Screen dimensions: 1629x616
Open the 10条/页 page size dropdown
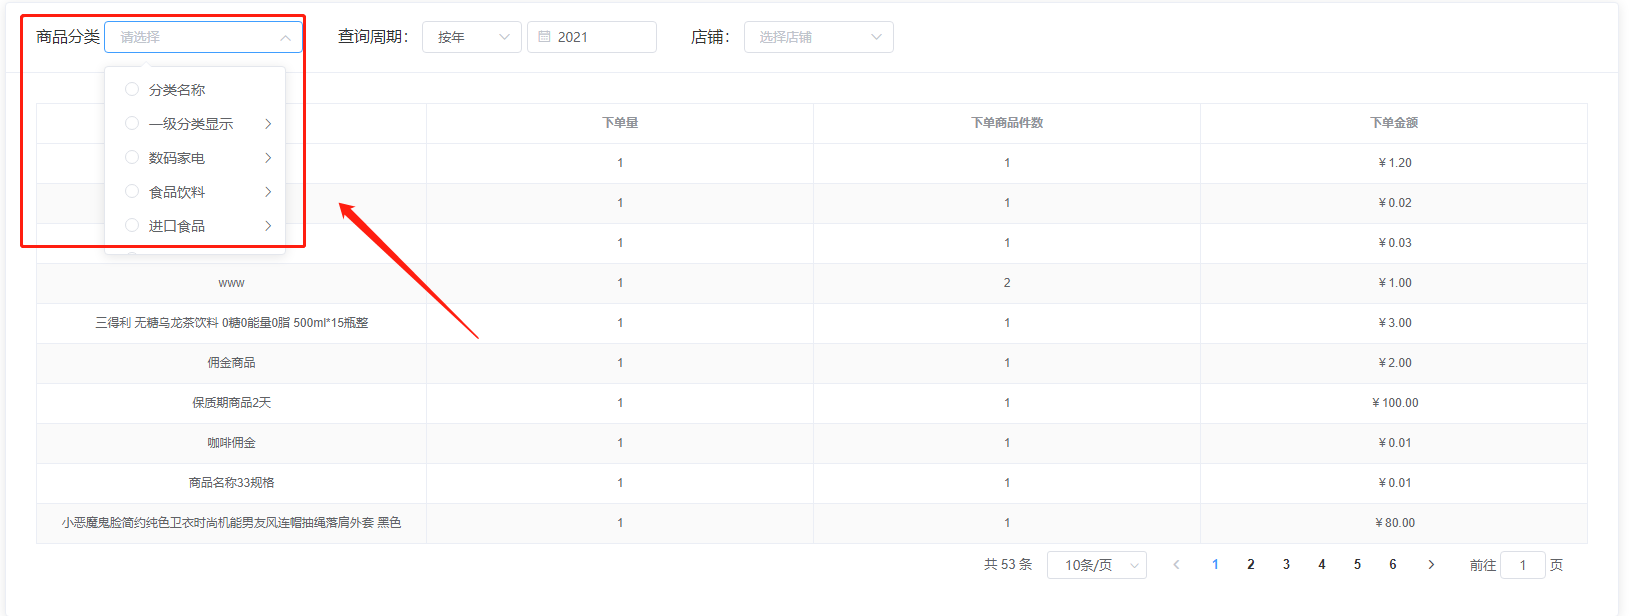pyautogui.click(x=1096, y=565)
